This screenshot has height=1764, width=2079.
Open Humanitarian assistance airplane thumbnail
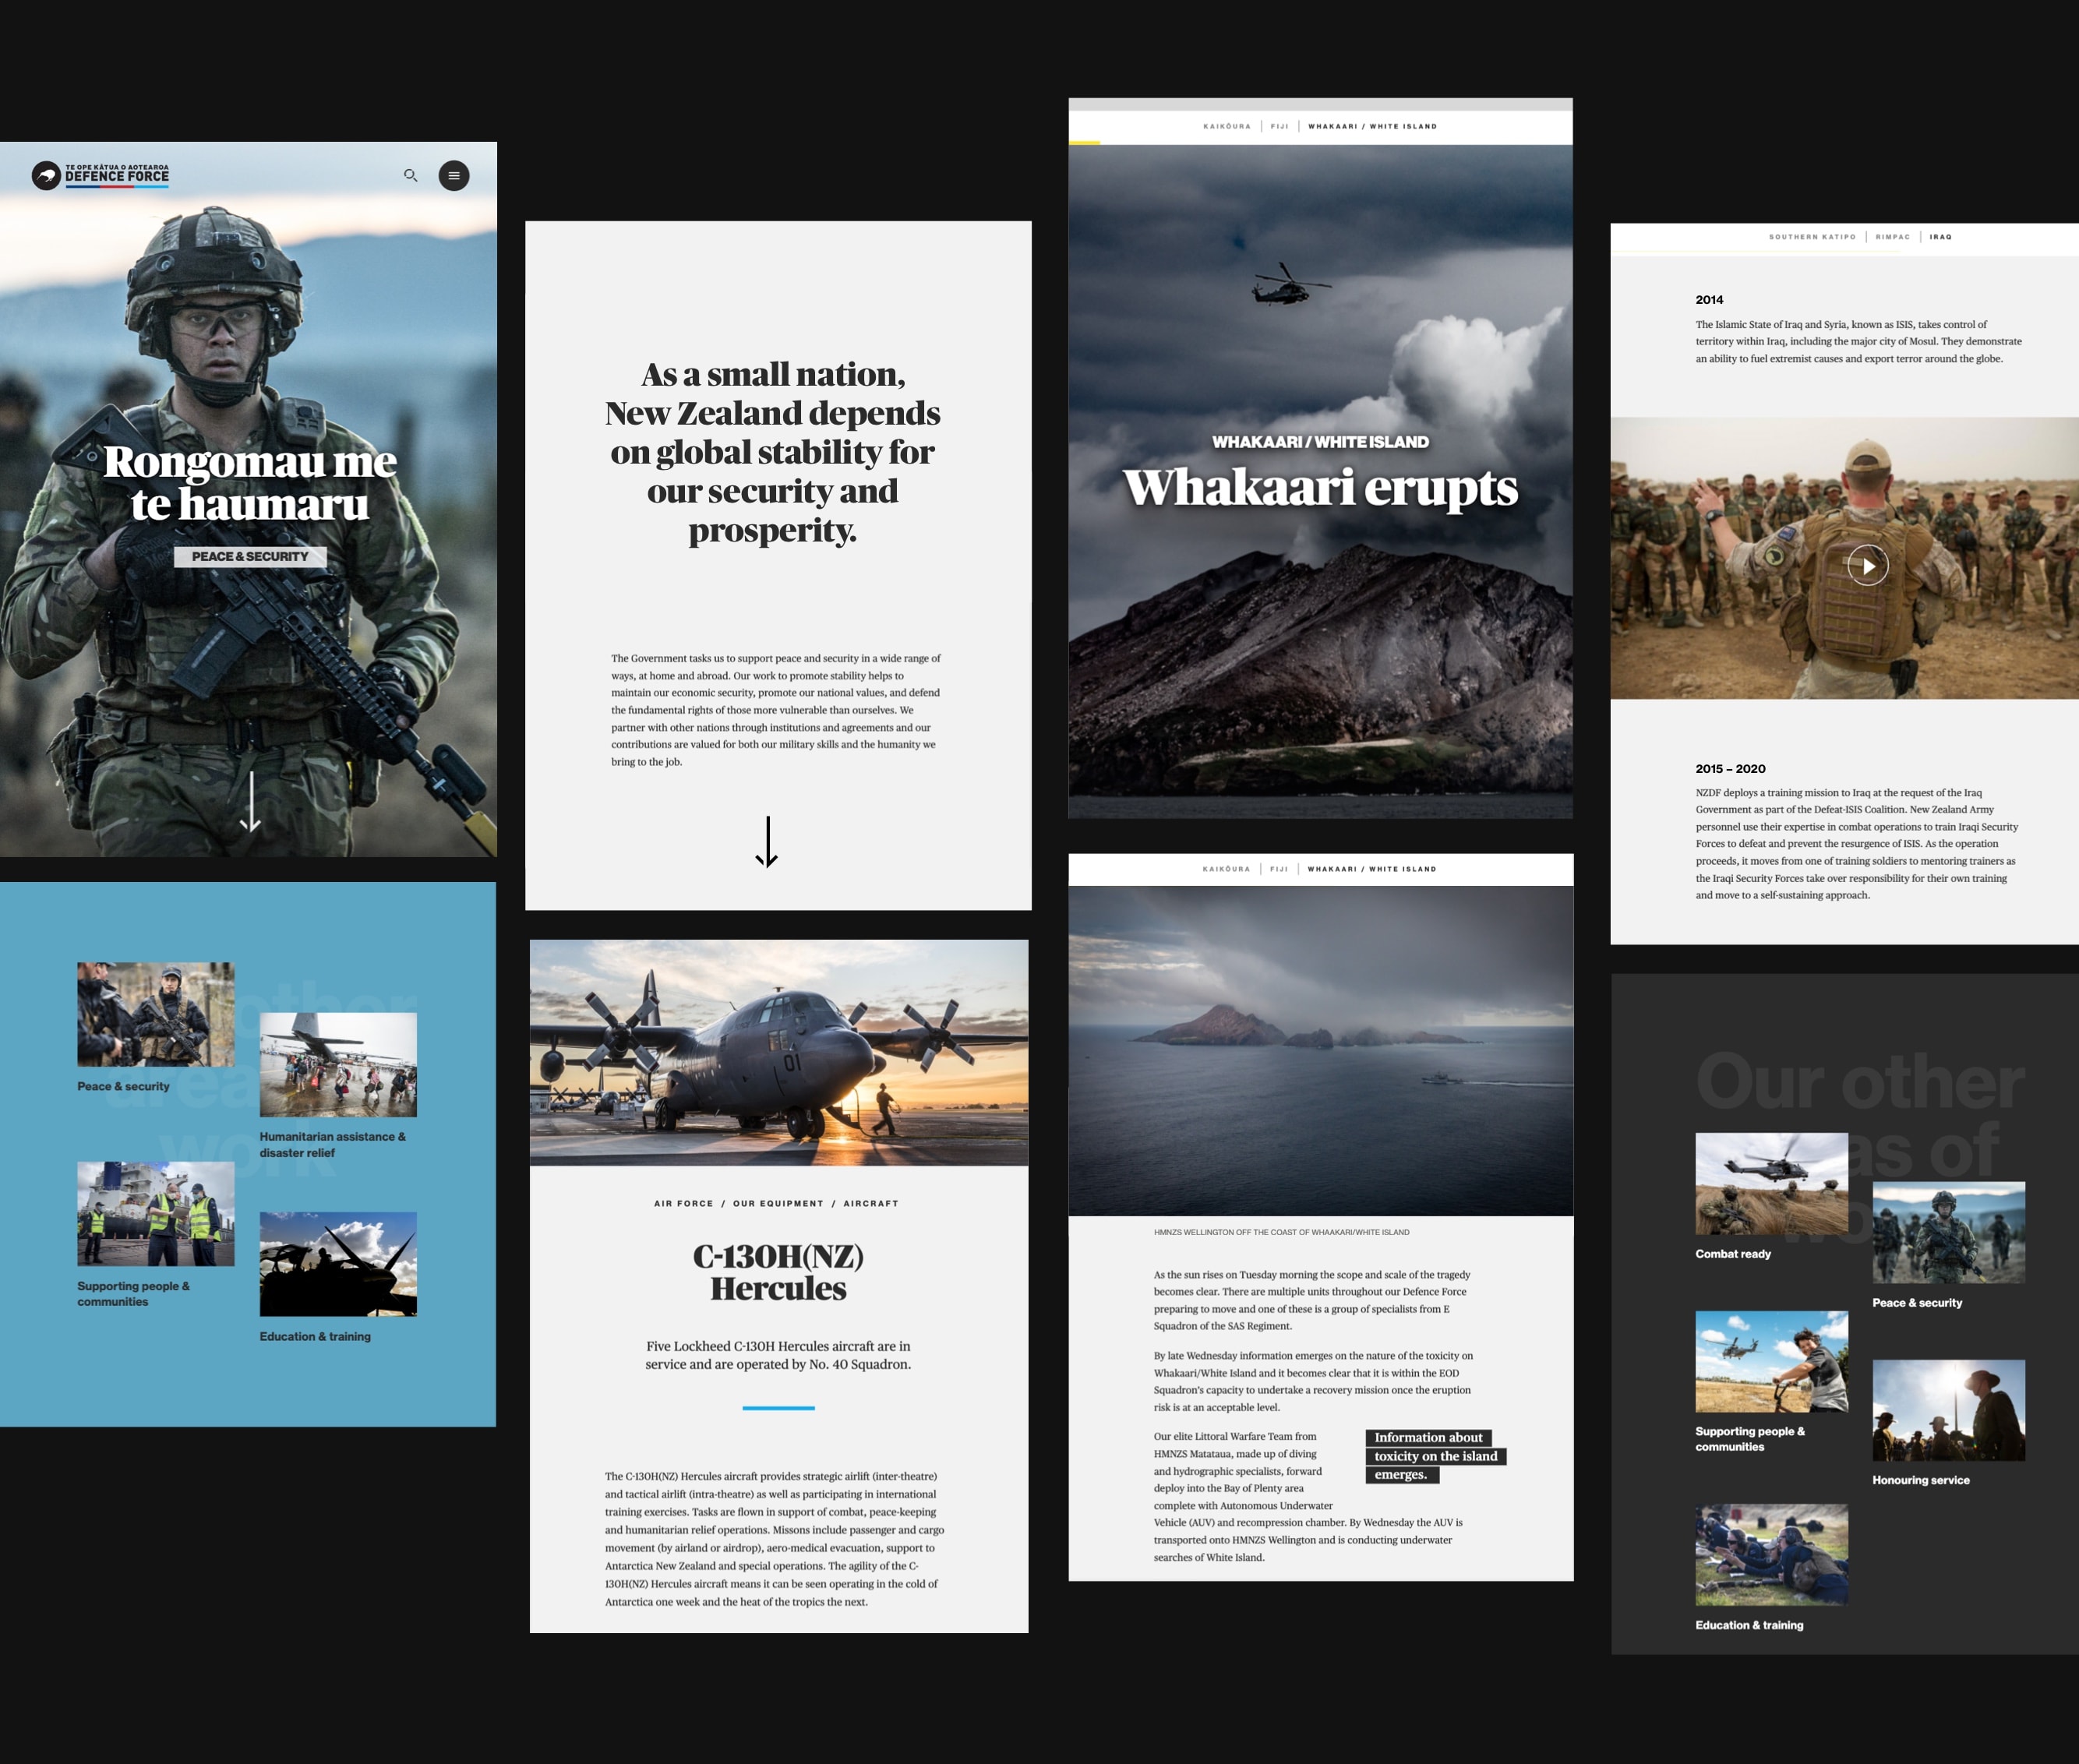coord(338,1064)
